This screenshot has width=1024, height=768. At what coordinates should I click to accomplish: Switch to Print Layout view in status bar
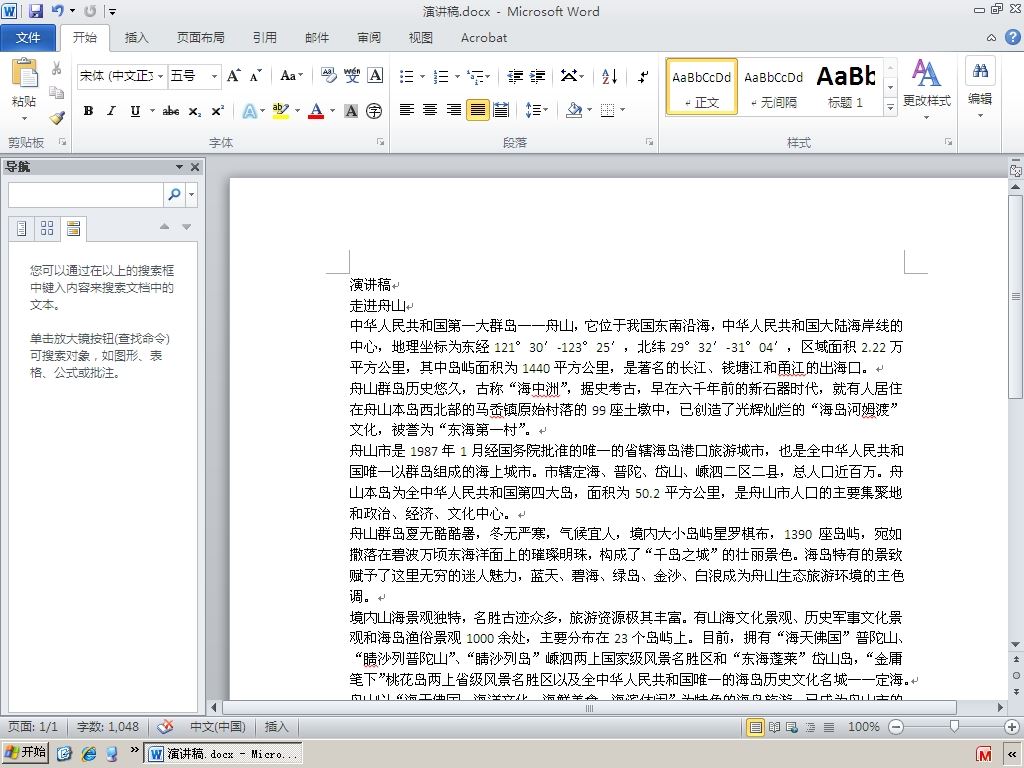click(x=756, y=727)
